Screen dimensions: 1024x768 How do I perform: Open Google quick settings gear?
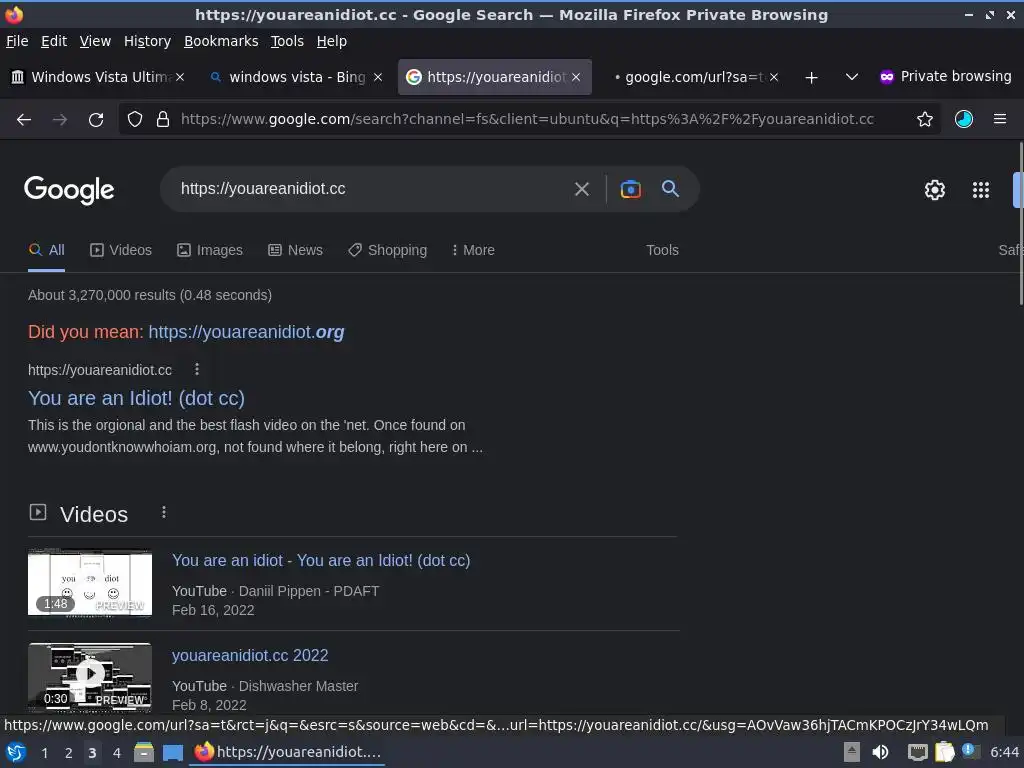pyautogui.click(x=935, y=190)
